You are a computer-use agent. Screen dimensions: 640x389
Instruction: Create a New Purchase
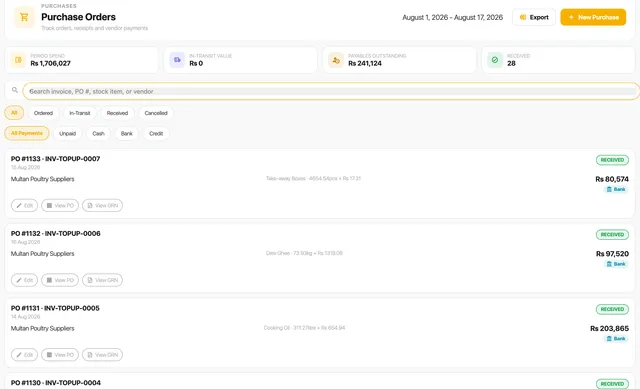(x=593, y=17)
